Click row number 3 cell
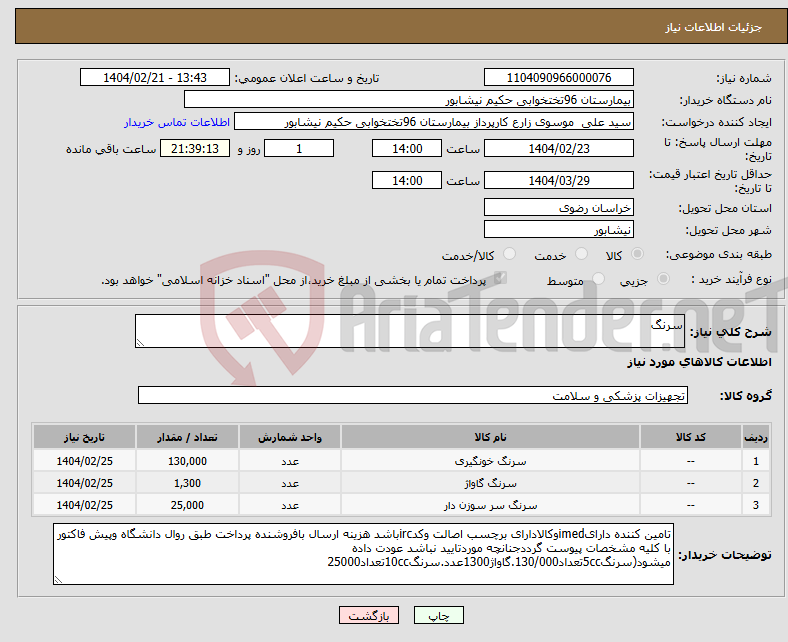 tap(755, 505)
